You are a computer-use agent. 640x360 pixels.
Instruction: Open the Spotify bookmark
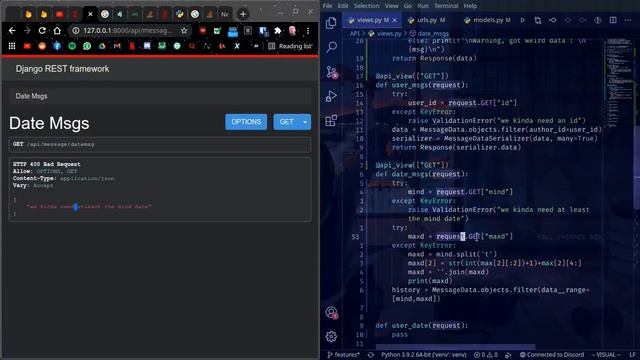point(72,46)
